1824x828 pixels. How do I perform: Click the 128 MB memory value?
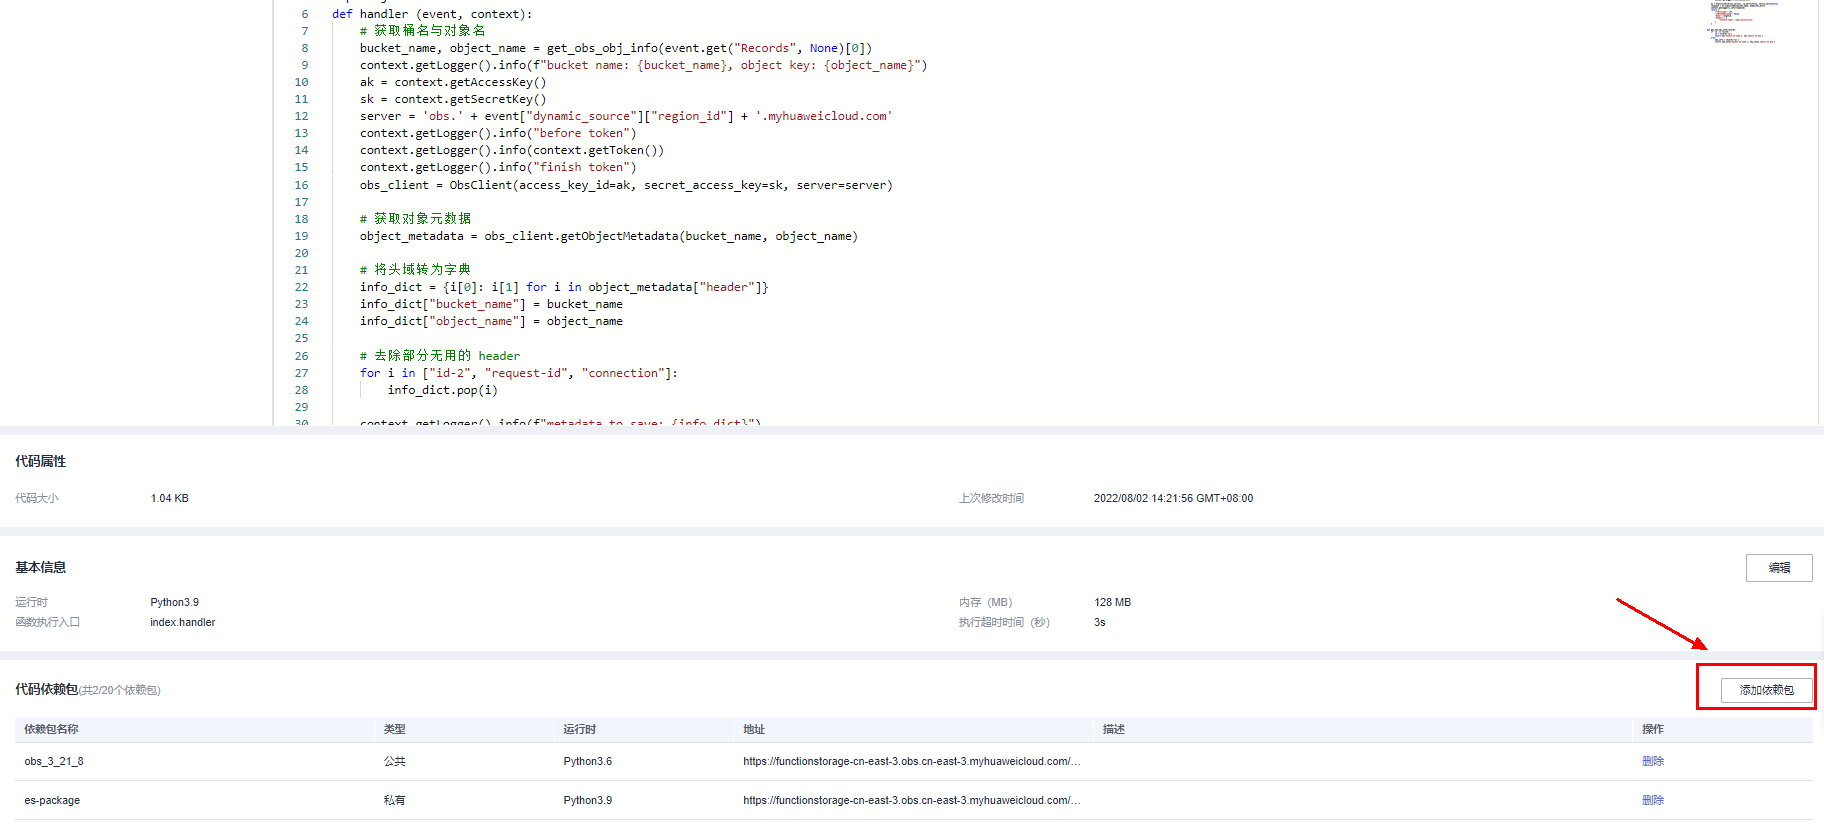point(1113,603)
